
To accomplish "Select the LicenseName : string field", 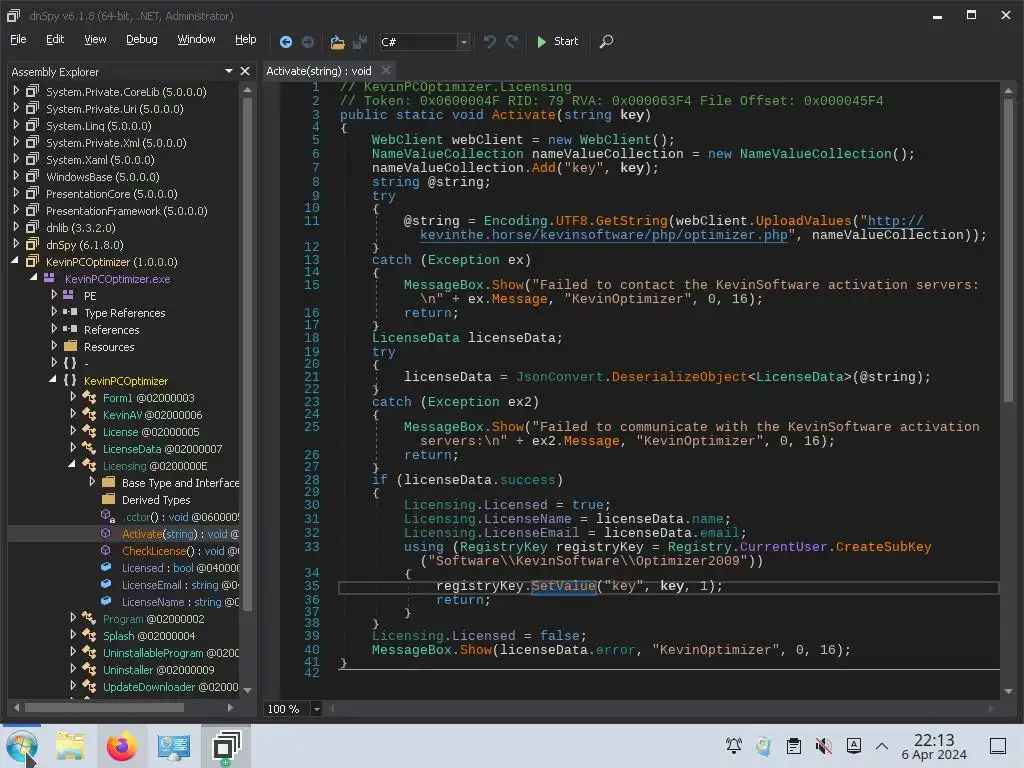I will [x=180, y=602].
